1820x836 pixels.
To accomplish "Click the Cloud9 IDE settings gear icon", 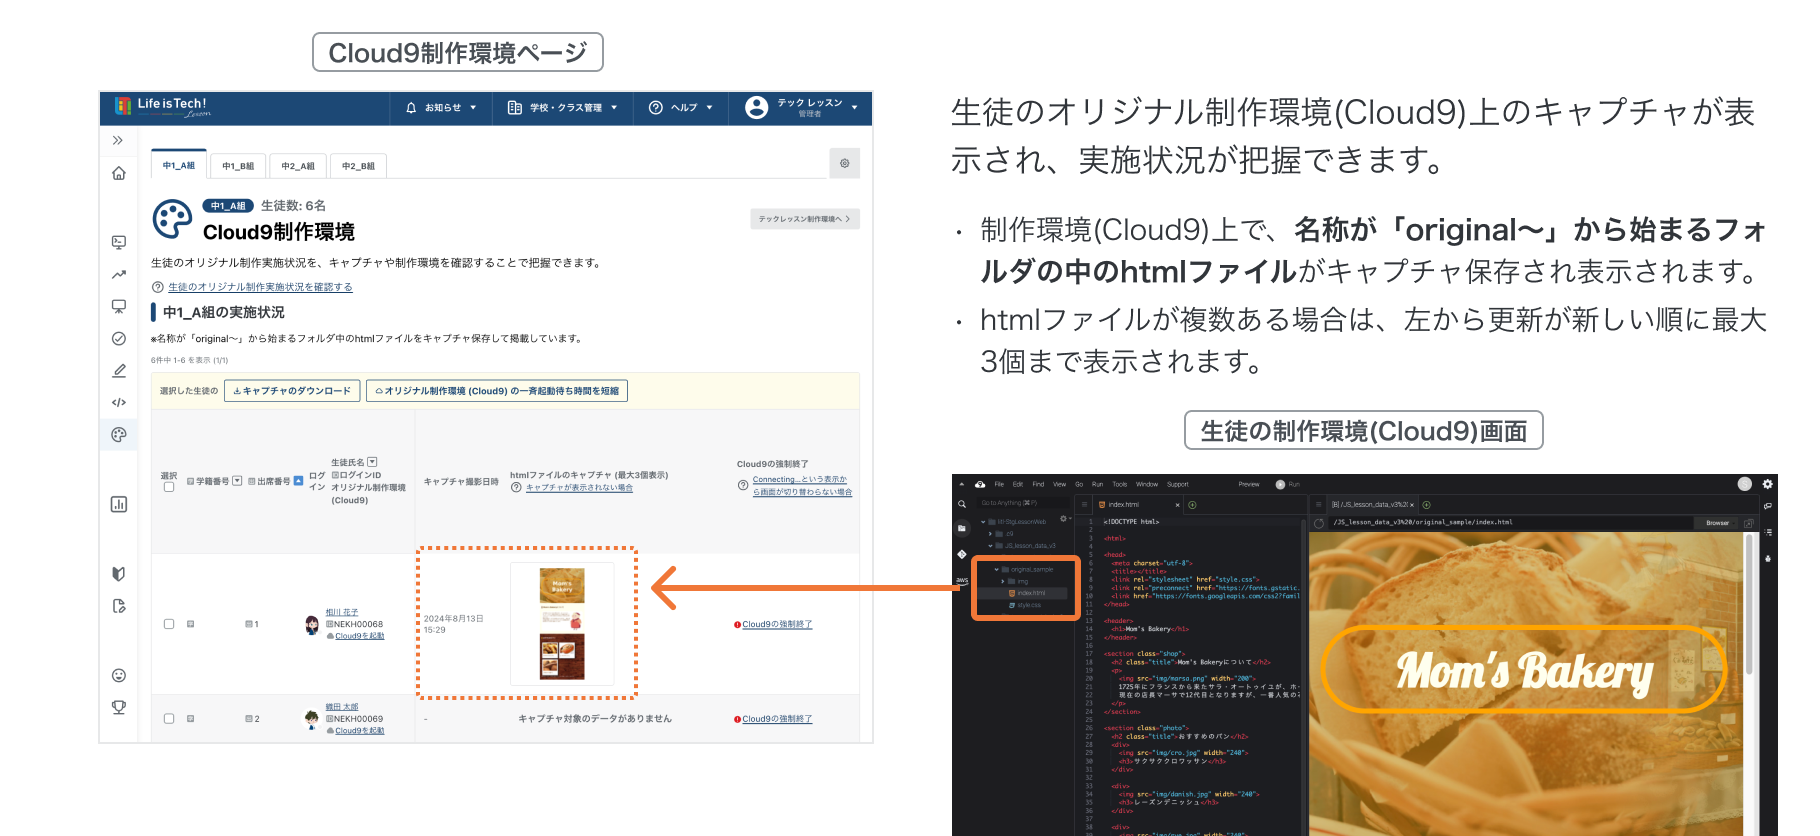I will click(x=1767, y=484).
